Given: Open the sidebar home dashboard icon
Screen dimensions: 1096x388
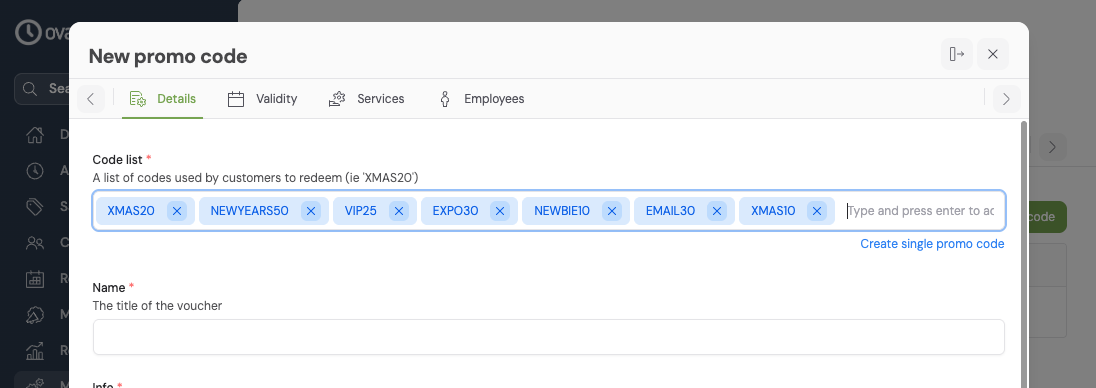Looking at the screenshot, I should tap(34, 135).
